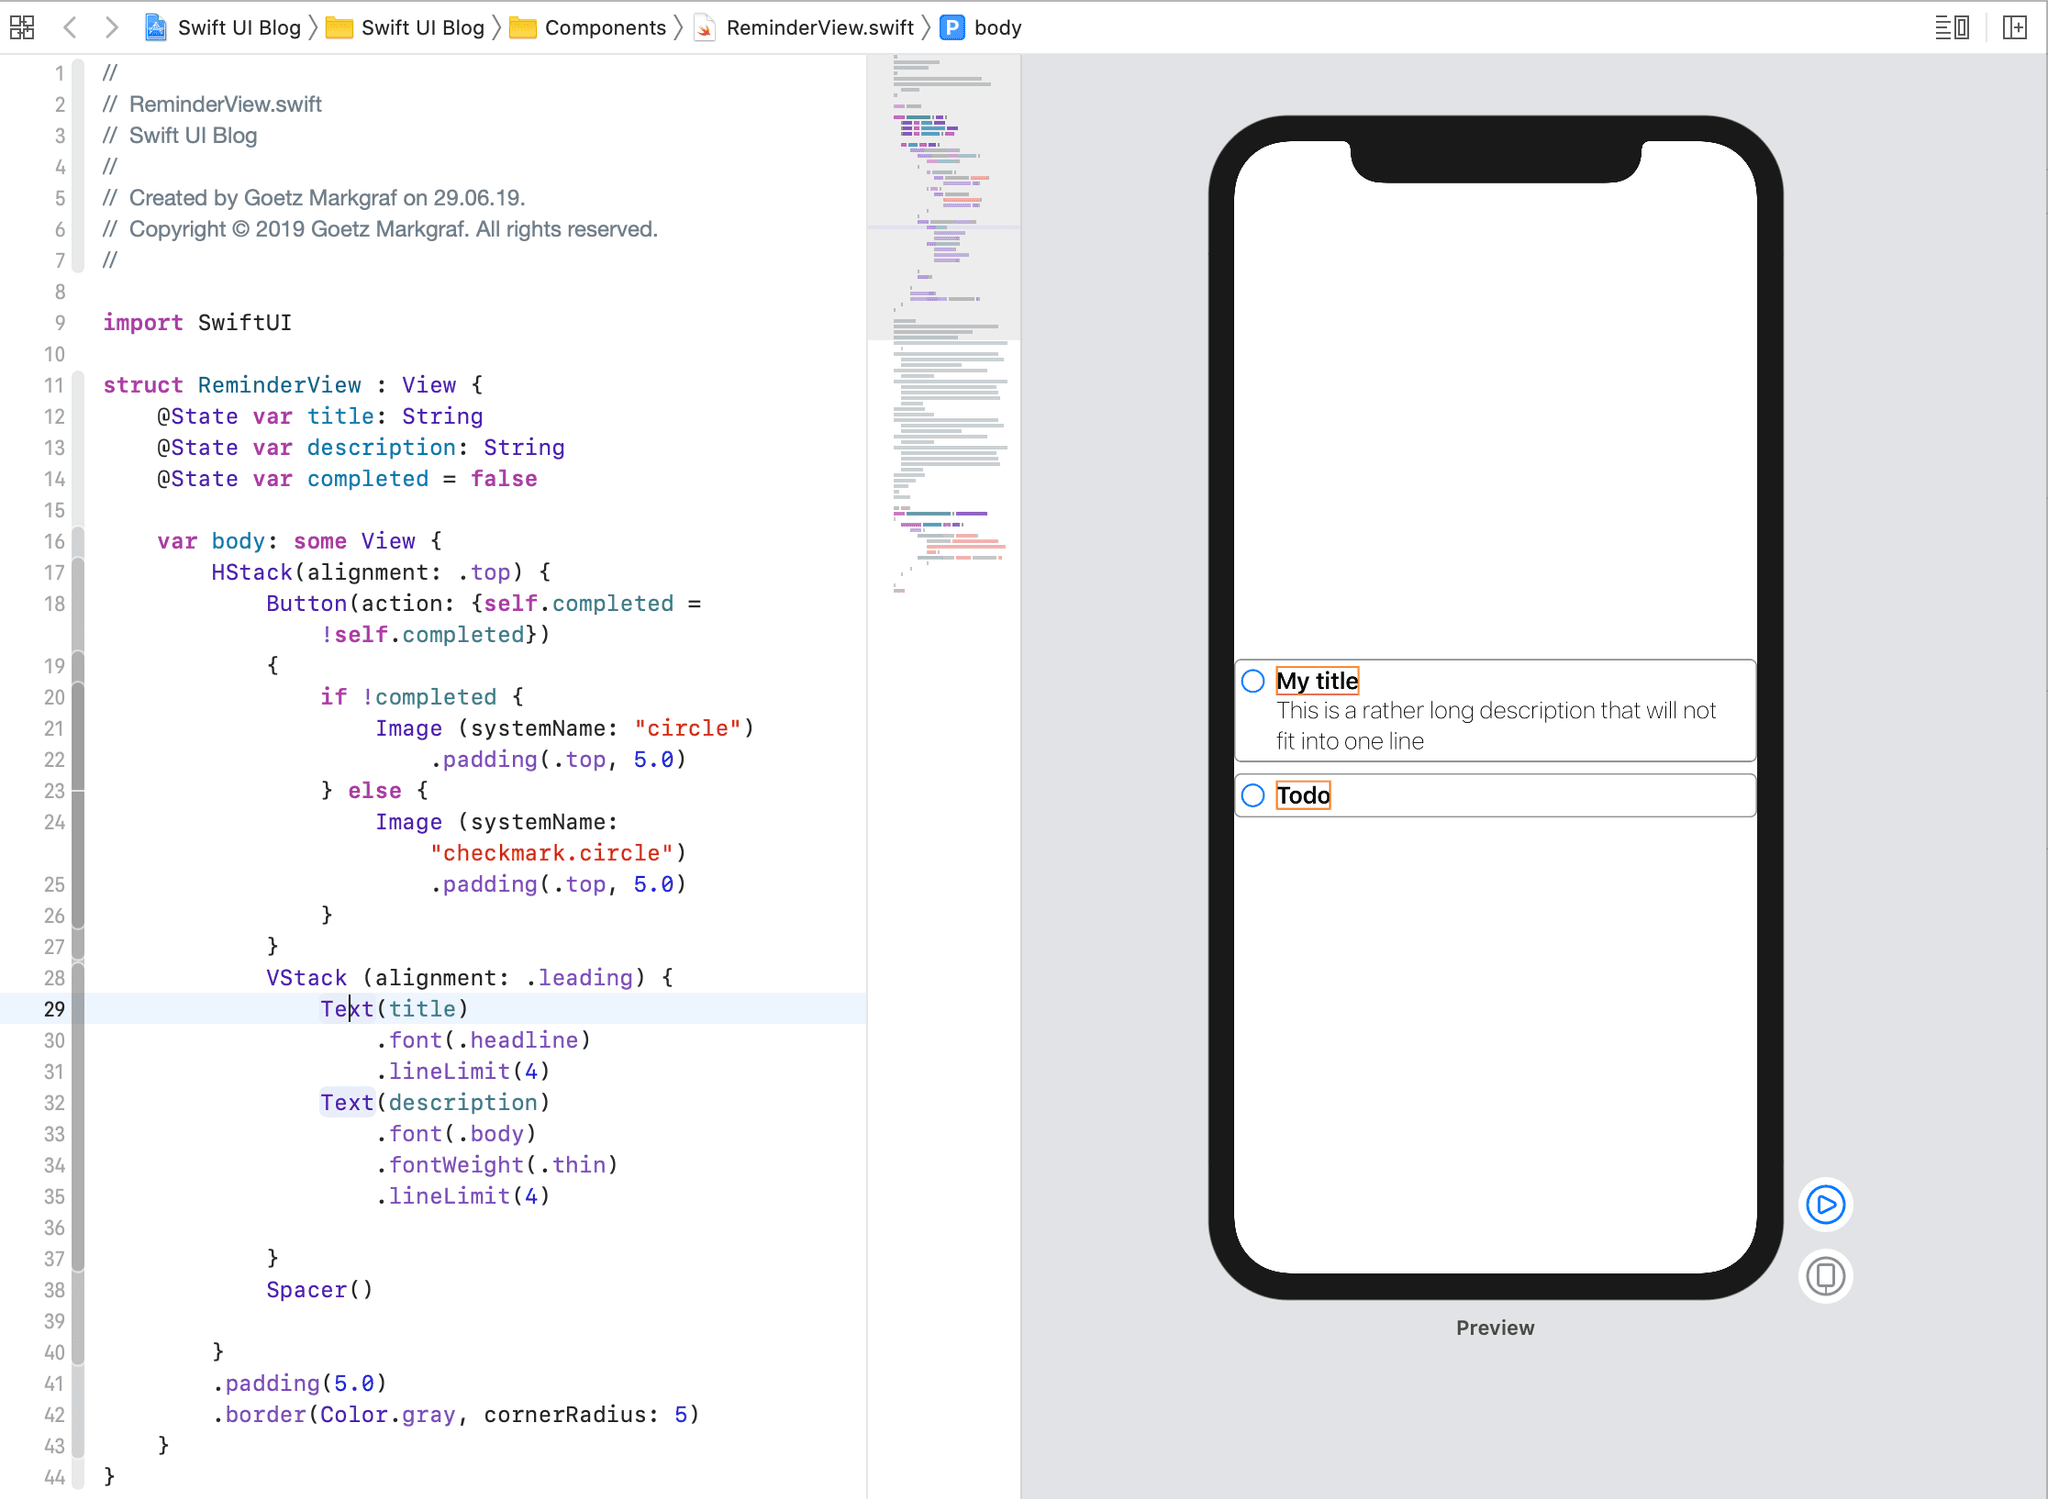Start Live Preview with the play button
The height and width of the screenshot is (1499, 2048).
coord(1825,1204)
